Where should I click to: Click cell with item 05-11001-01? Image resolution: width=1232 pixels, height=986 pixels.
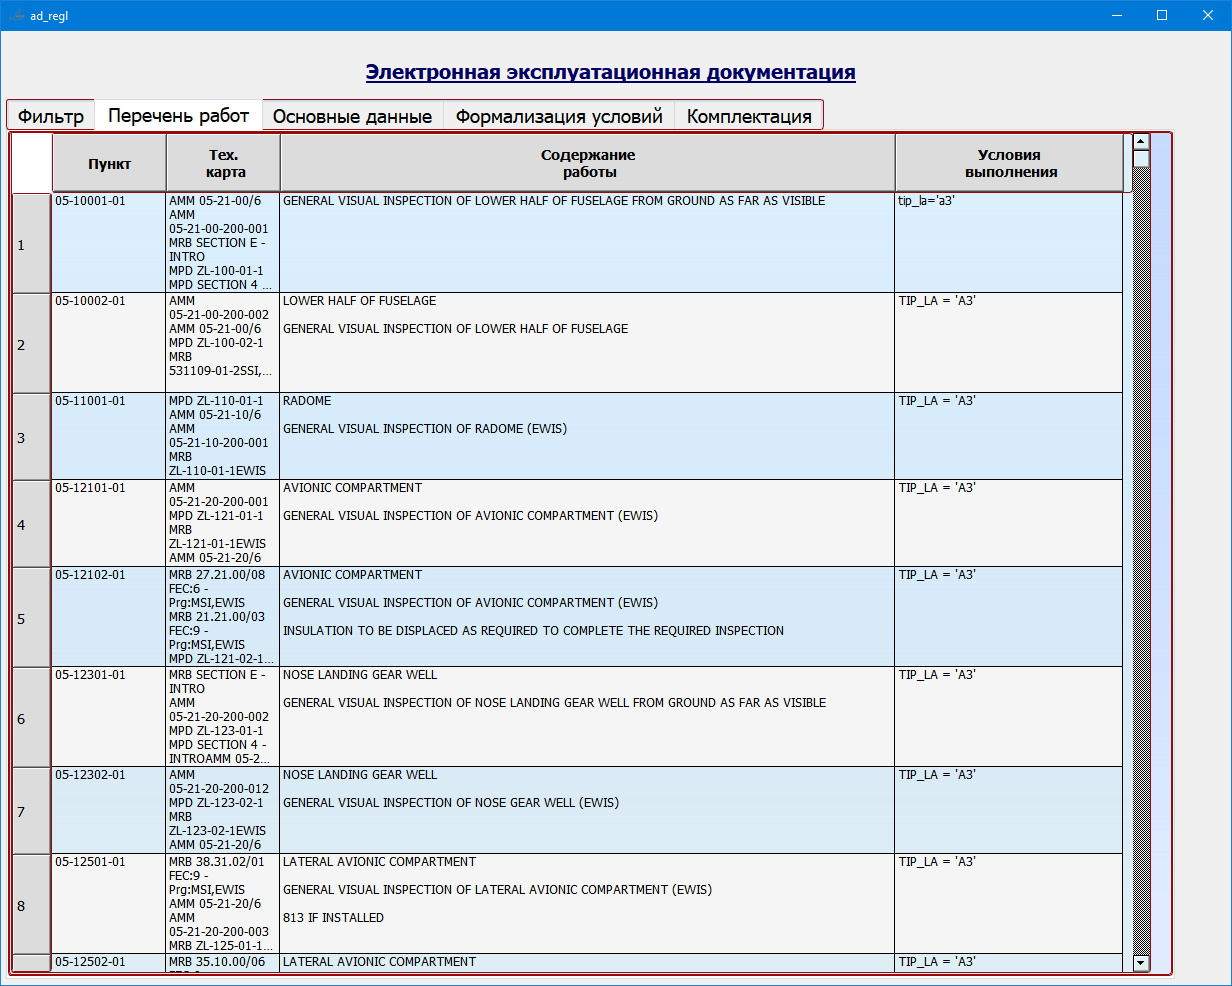(109, 436)
